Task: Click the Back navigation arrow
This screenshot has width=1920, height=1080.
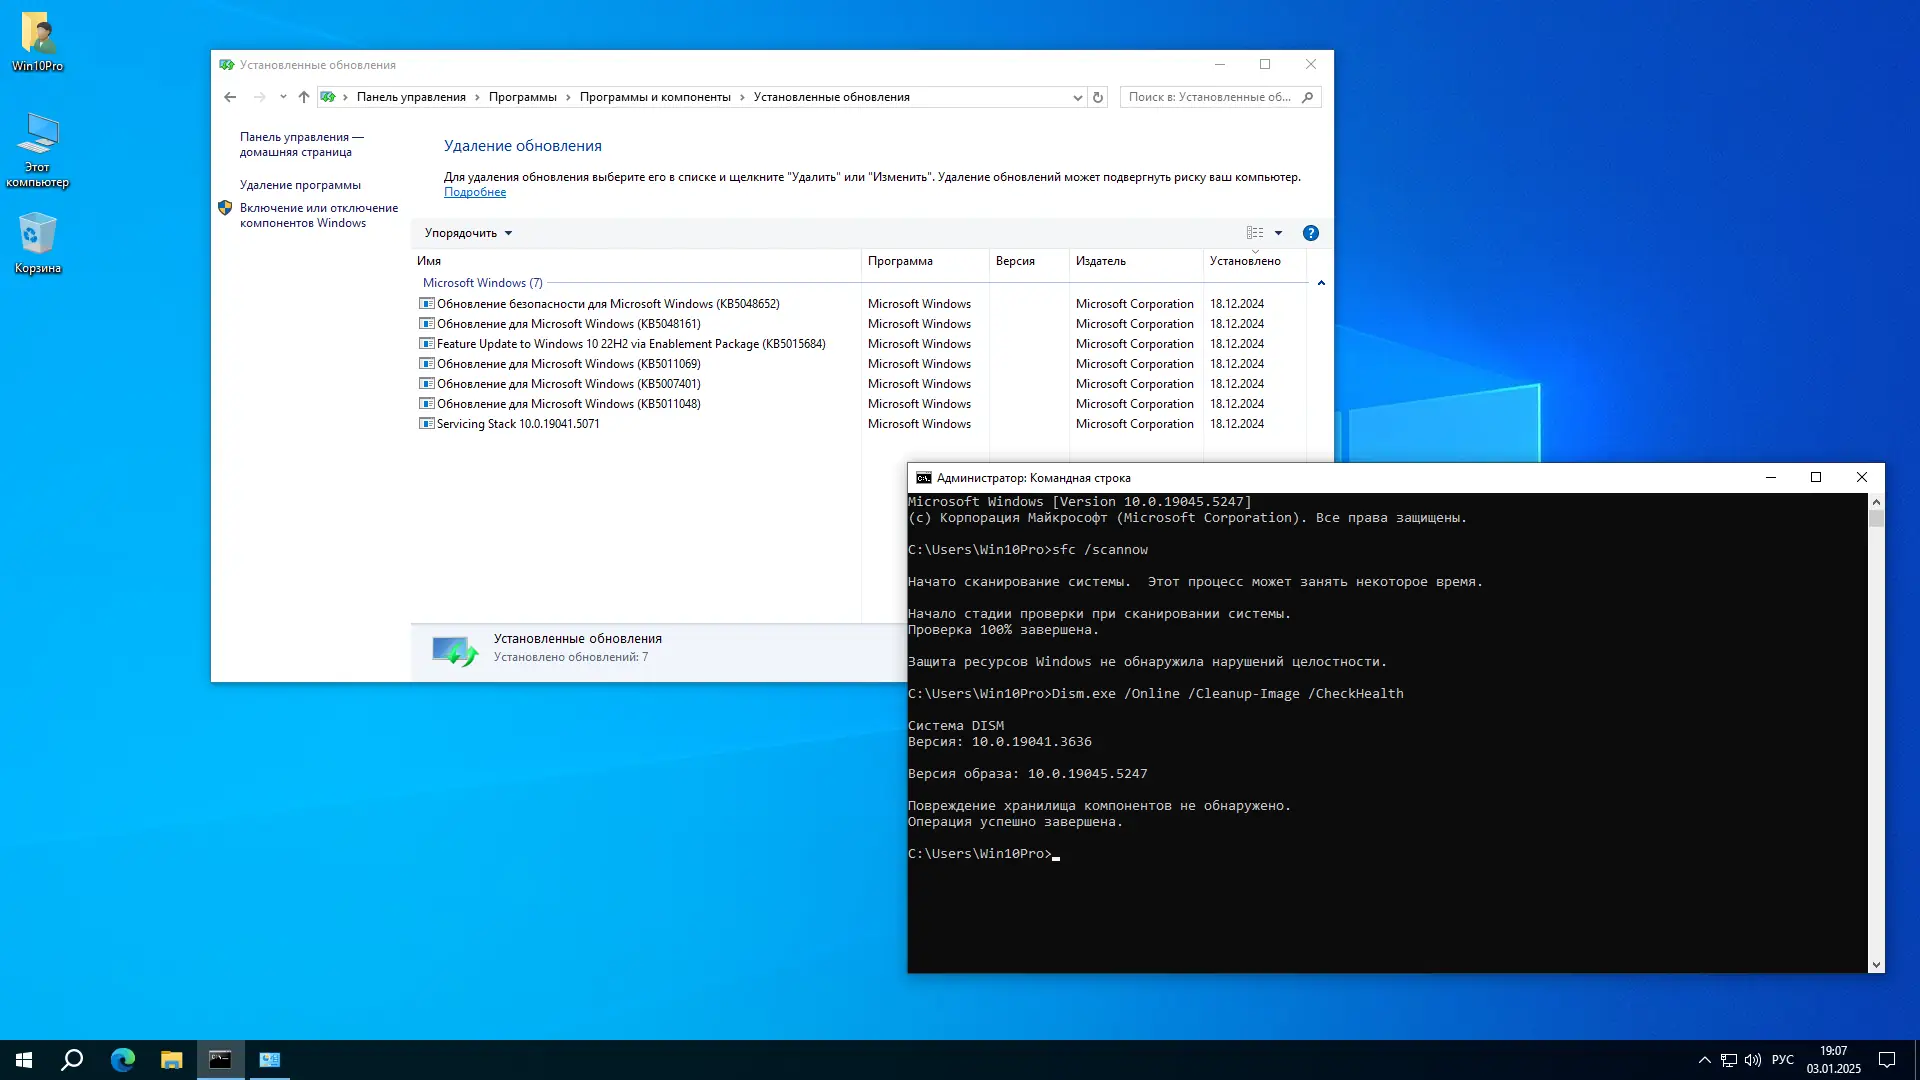Action: pyautogui.click(x=230, y=97)
